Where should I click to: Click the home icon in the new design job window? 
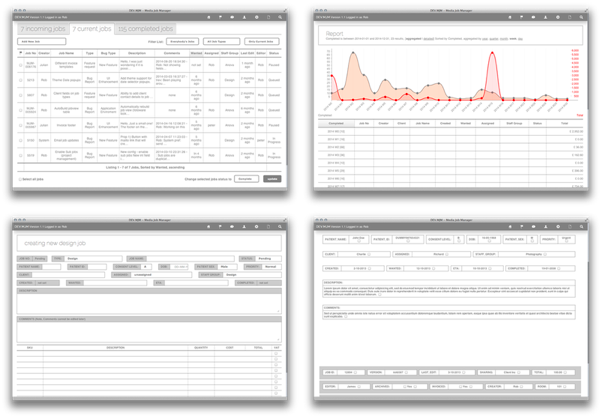coord(207,228)
